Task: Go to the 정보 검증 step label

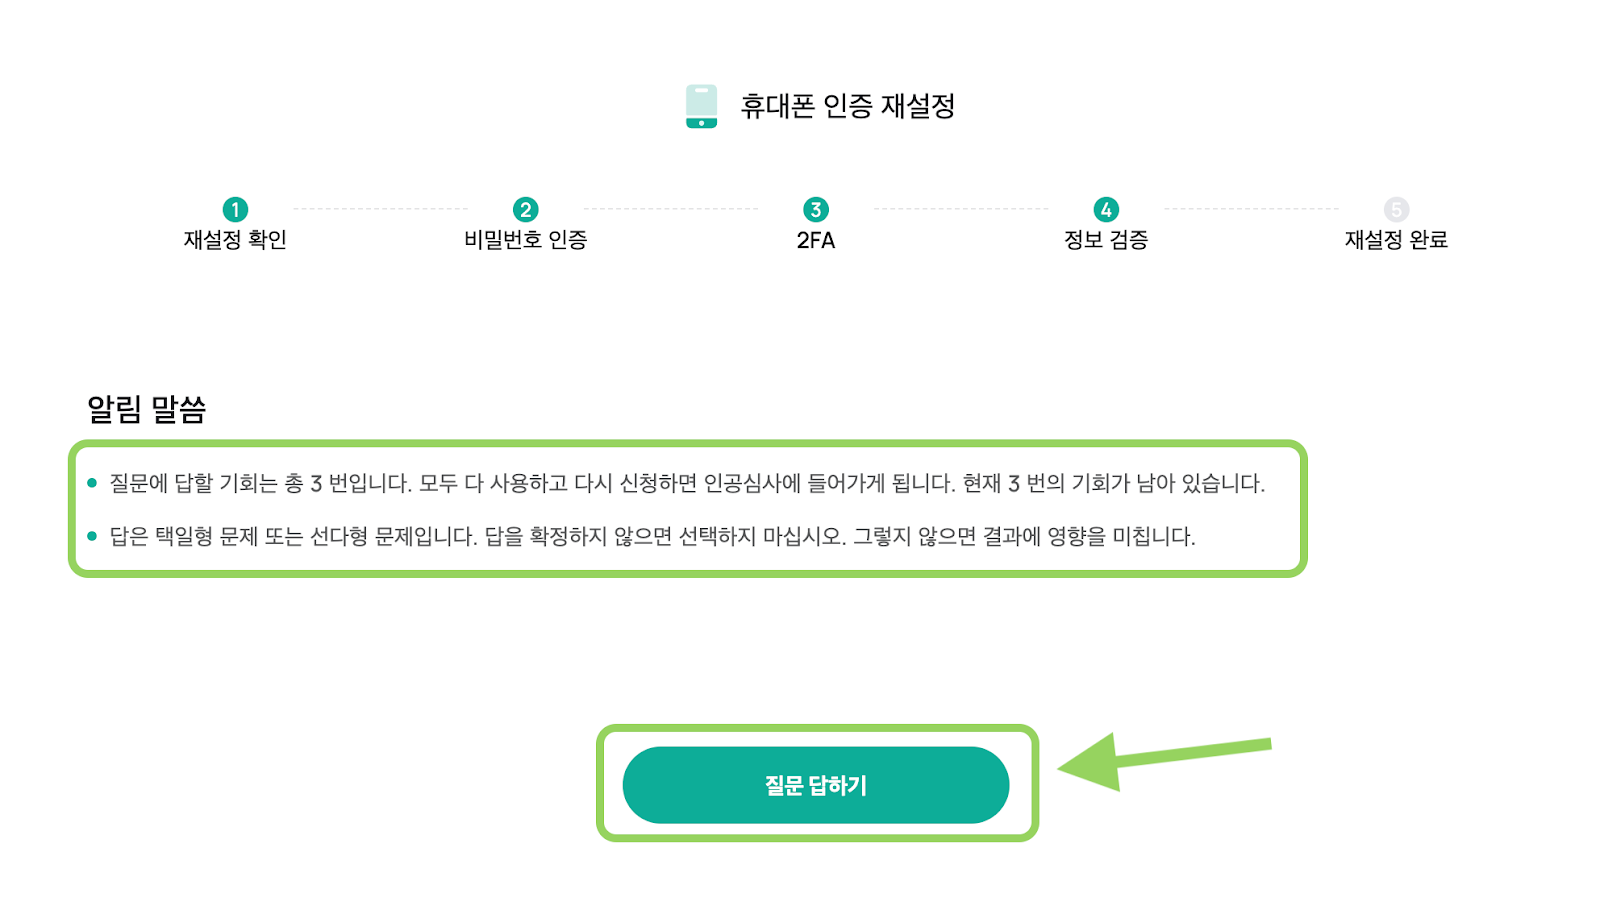Action: pos(1106,240)
